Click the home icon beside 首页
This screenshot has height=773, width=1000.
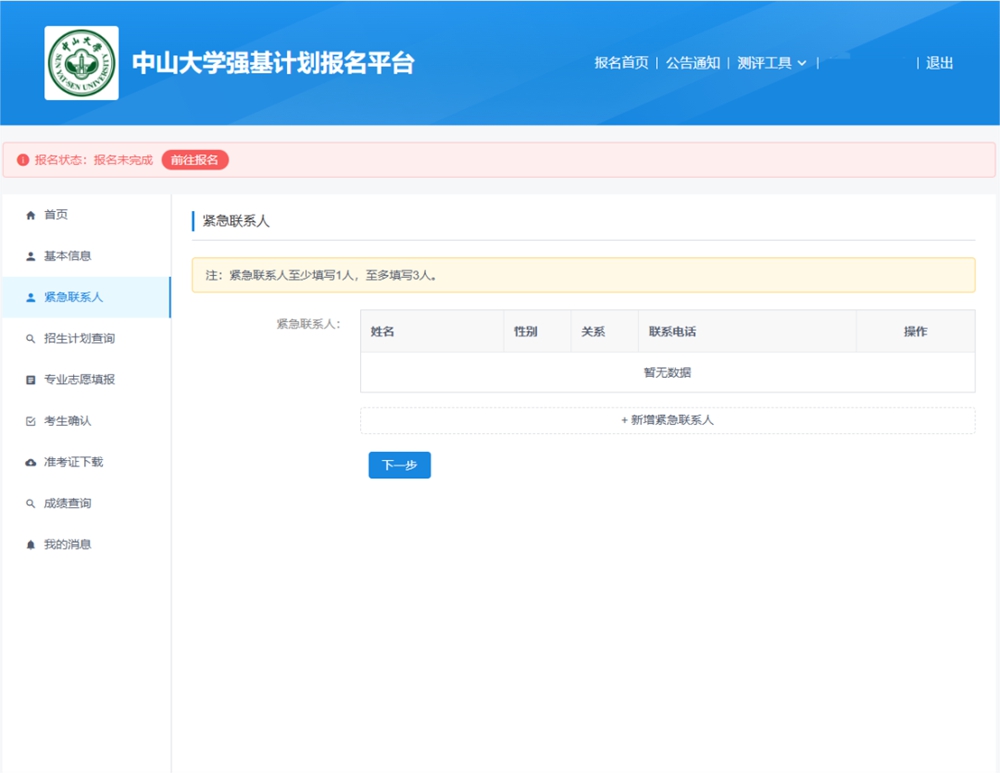30,215
